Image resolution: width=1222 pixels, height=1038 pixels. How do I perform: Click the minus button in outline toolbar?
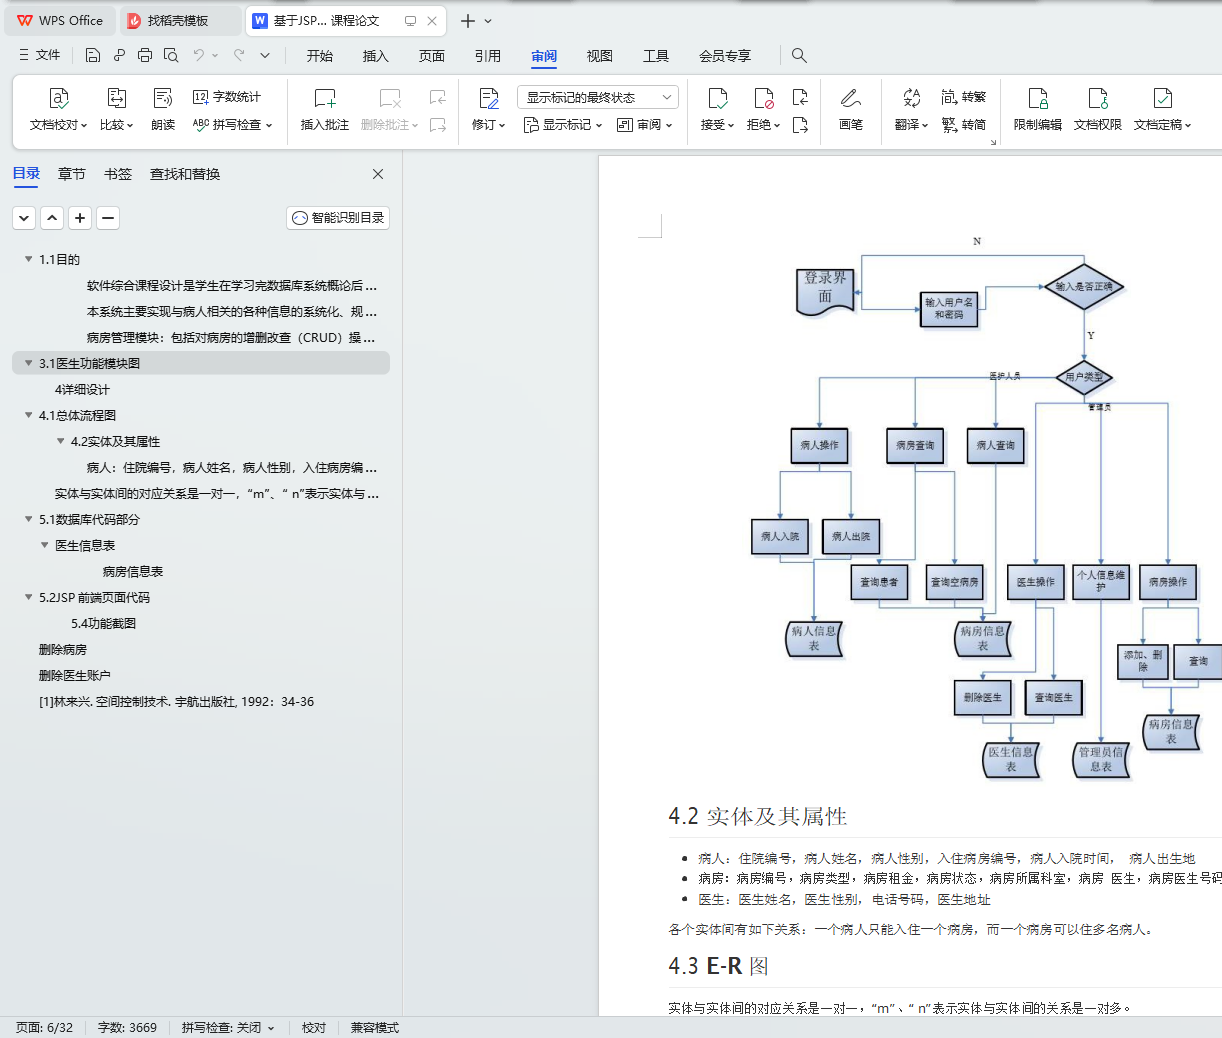(x=108, y=217)
